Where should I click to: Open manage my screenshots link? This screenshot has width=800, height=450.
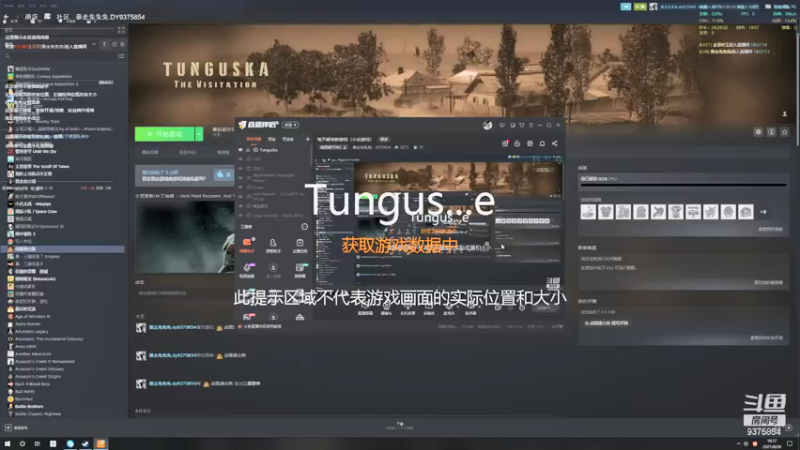coord(768,282)
